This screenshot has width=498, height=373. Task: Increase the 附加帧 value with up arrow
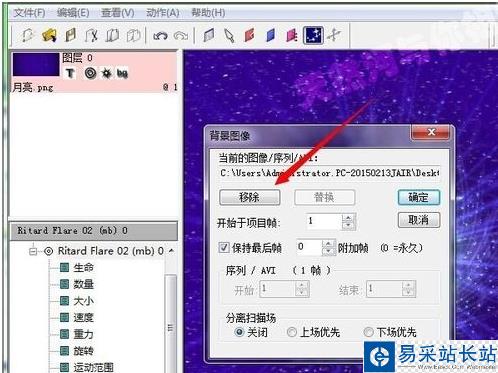328,244
